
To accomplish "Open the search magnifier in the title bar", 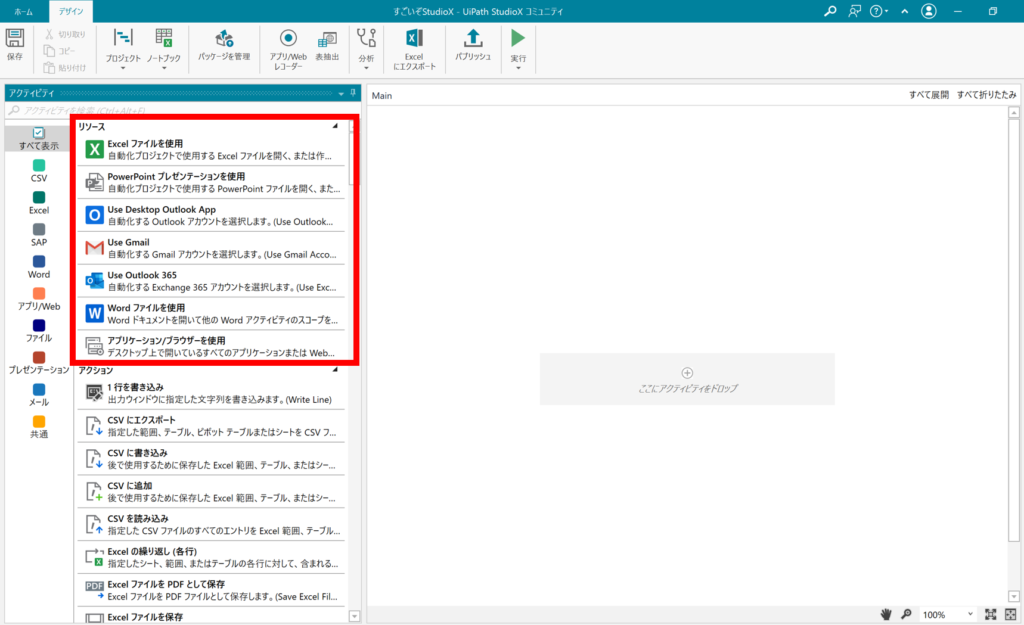I will click(830, 11).
